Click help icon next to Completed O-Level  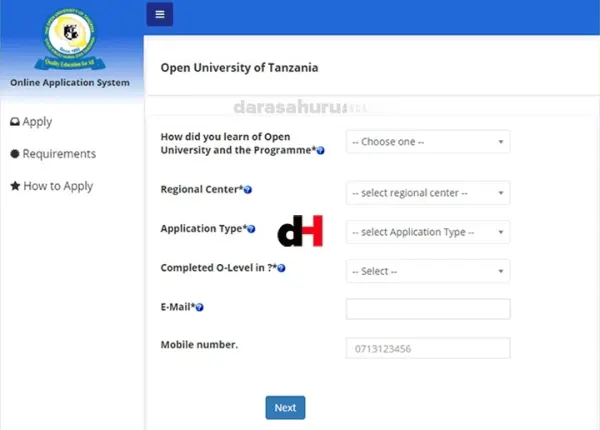pos(281,268)
